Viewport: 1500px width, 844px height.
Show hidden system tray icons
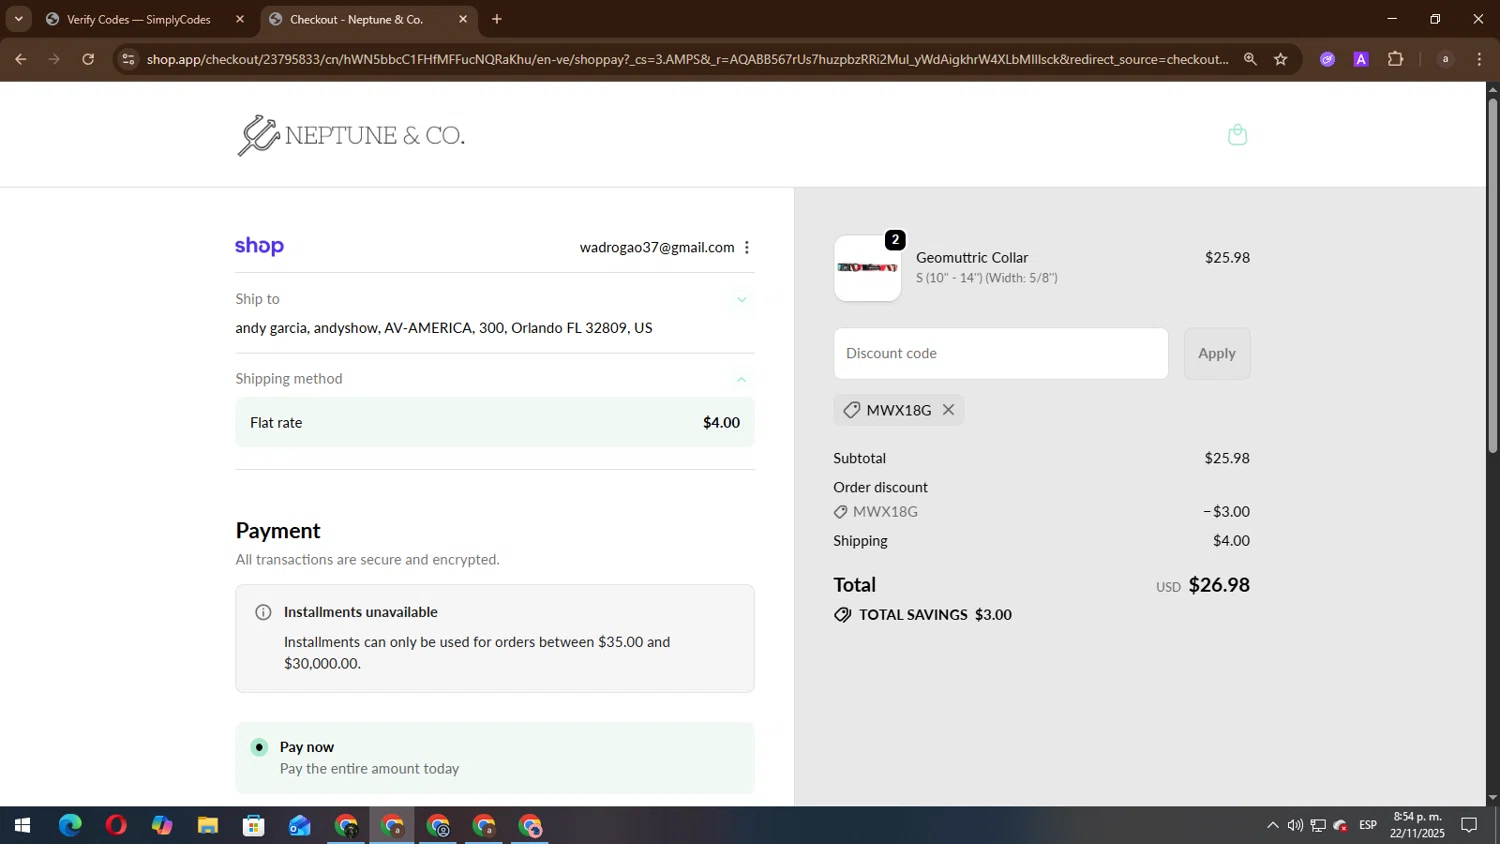[1272, 826]
